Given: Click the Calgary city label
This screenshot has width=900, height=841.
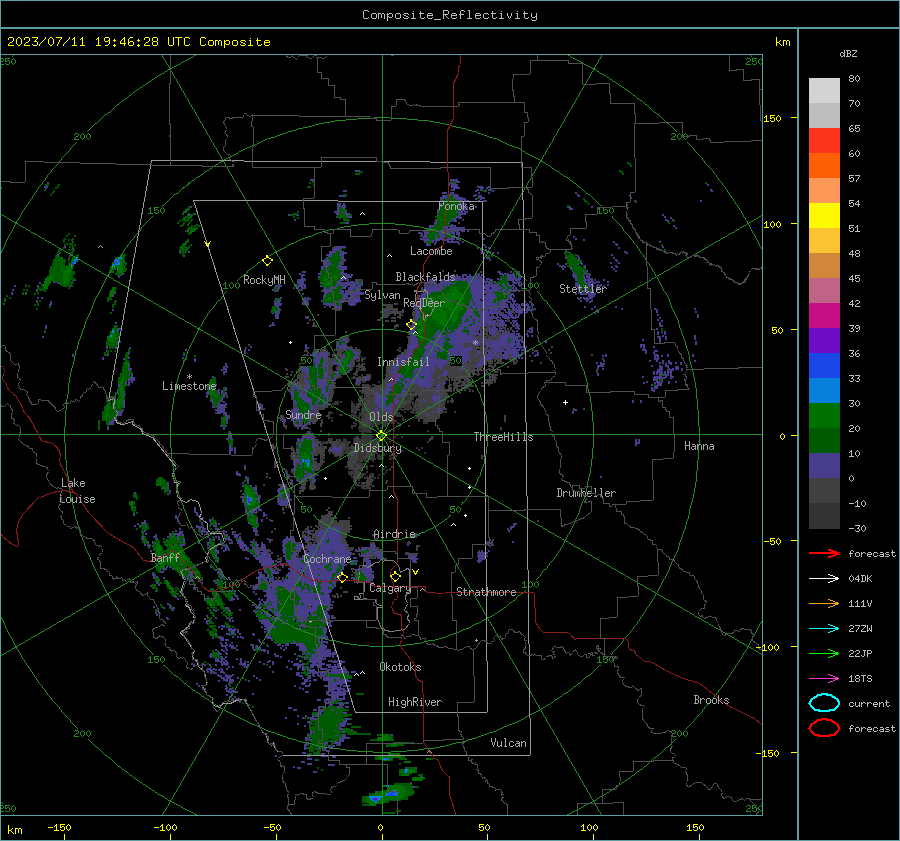Looking at the screenshot, I should tap(390, 588).
